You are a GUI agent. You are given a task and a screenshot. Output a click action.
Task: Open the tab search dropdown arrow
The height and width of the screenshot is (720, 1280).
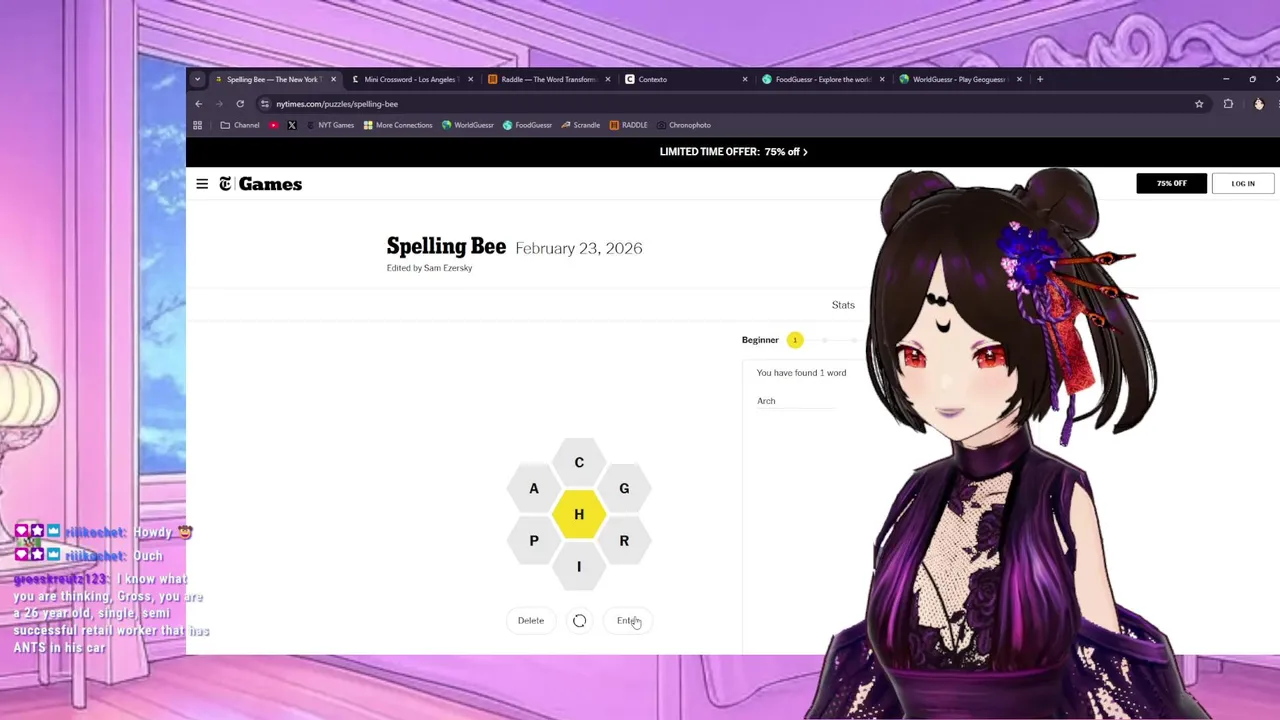[197, 79]
